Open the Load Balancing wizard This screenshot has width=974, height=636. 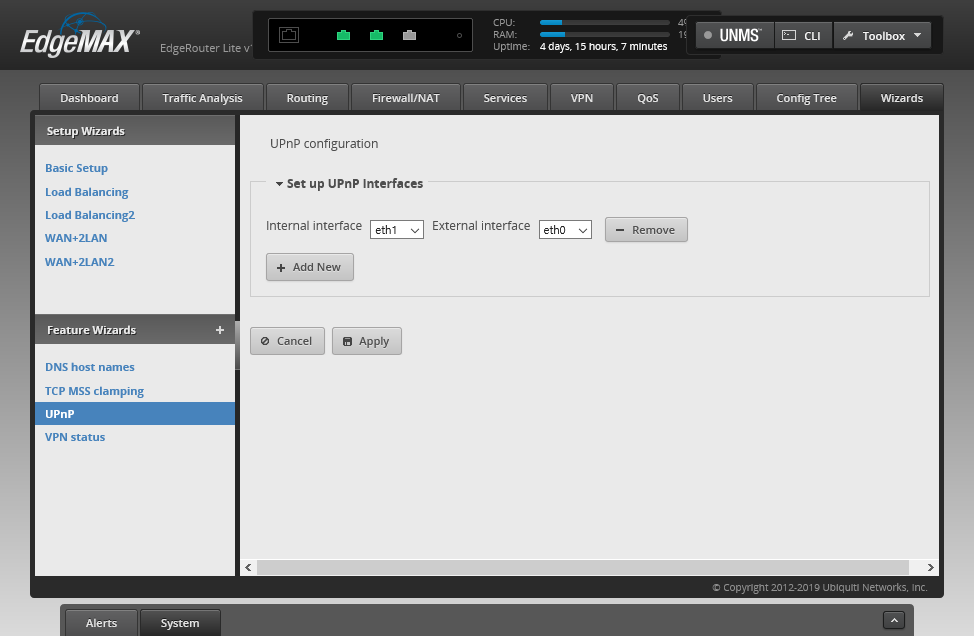point(87,192)
